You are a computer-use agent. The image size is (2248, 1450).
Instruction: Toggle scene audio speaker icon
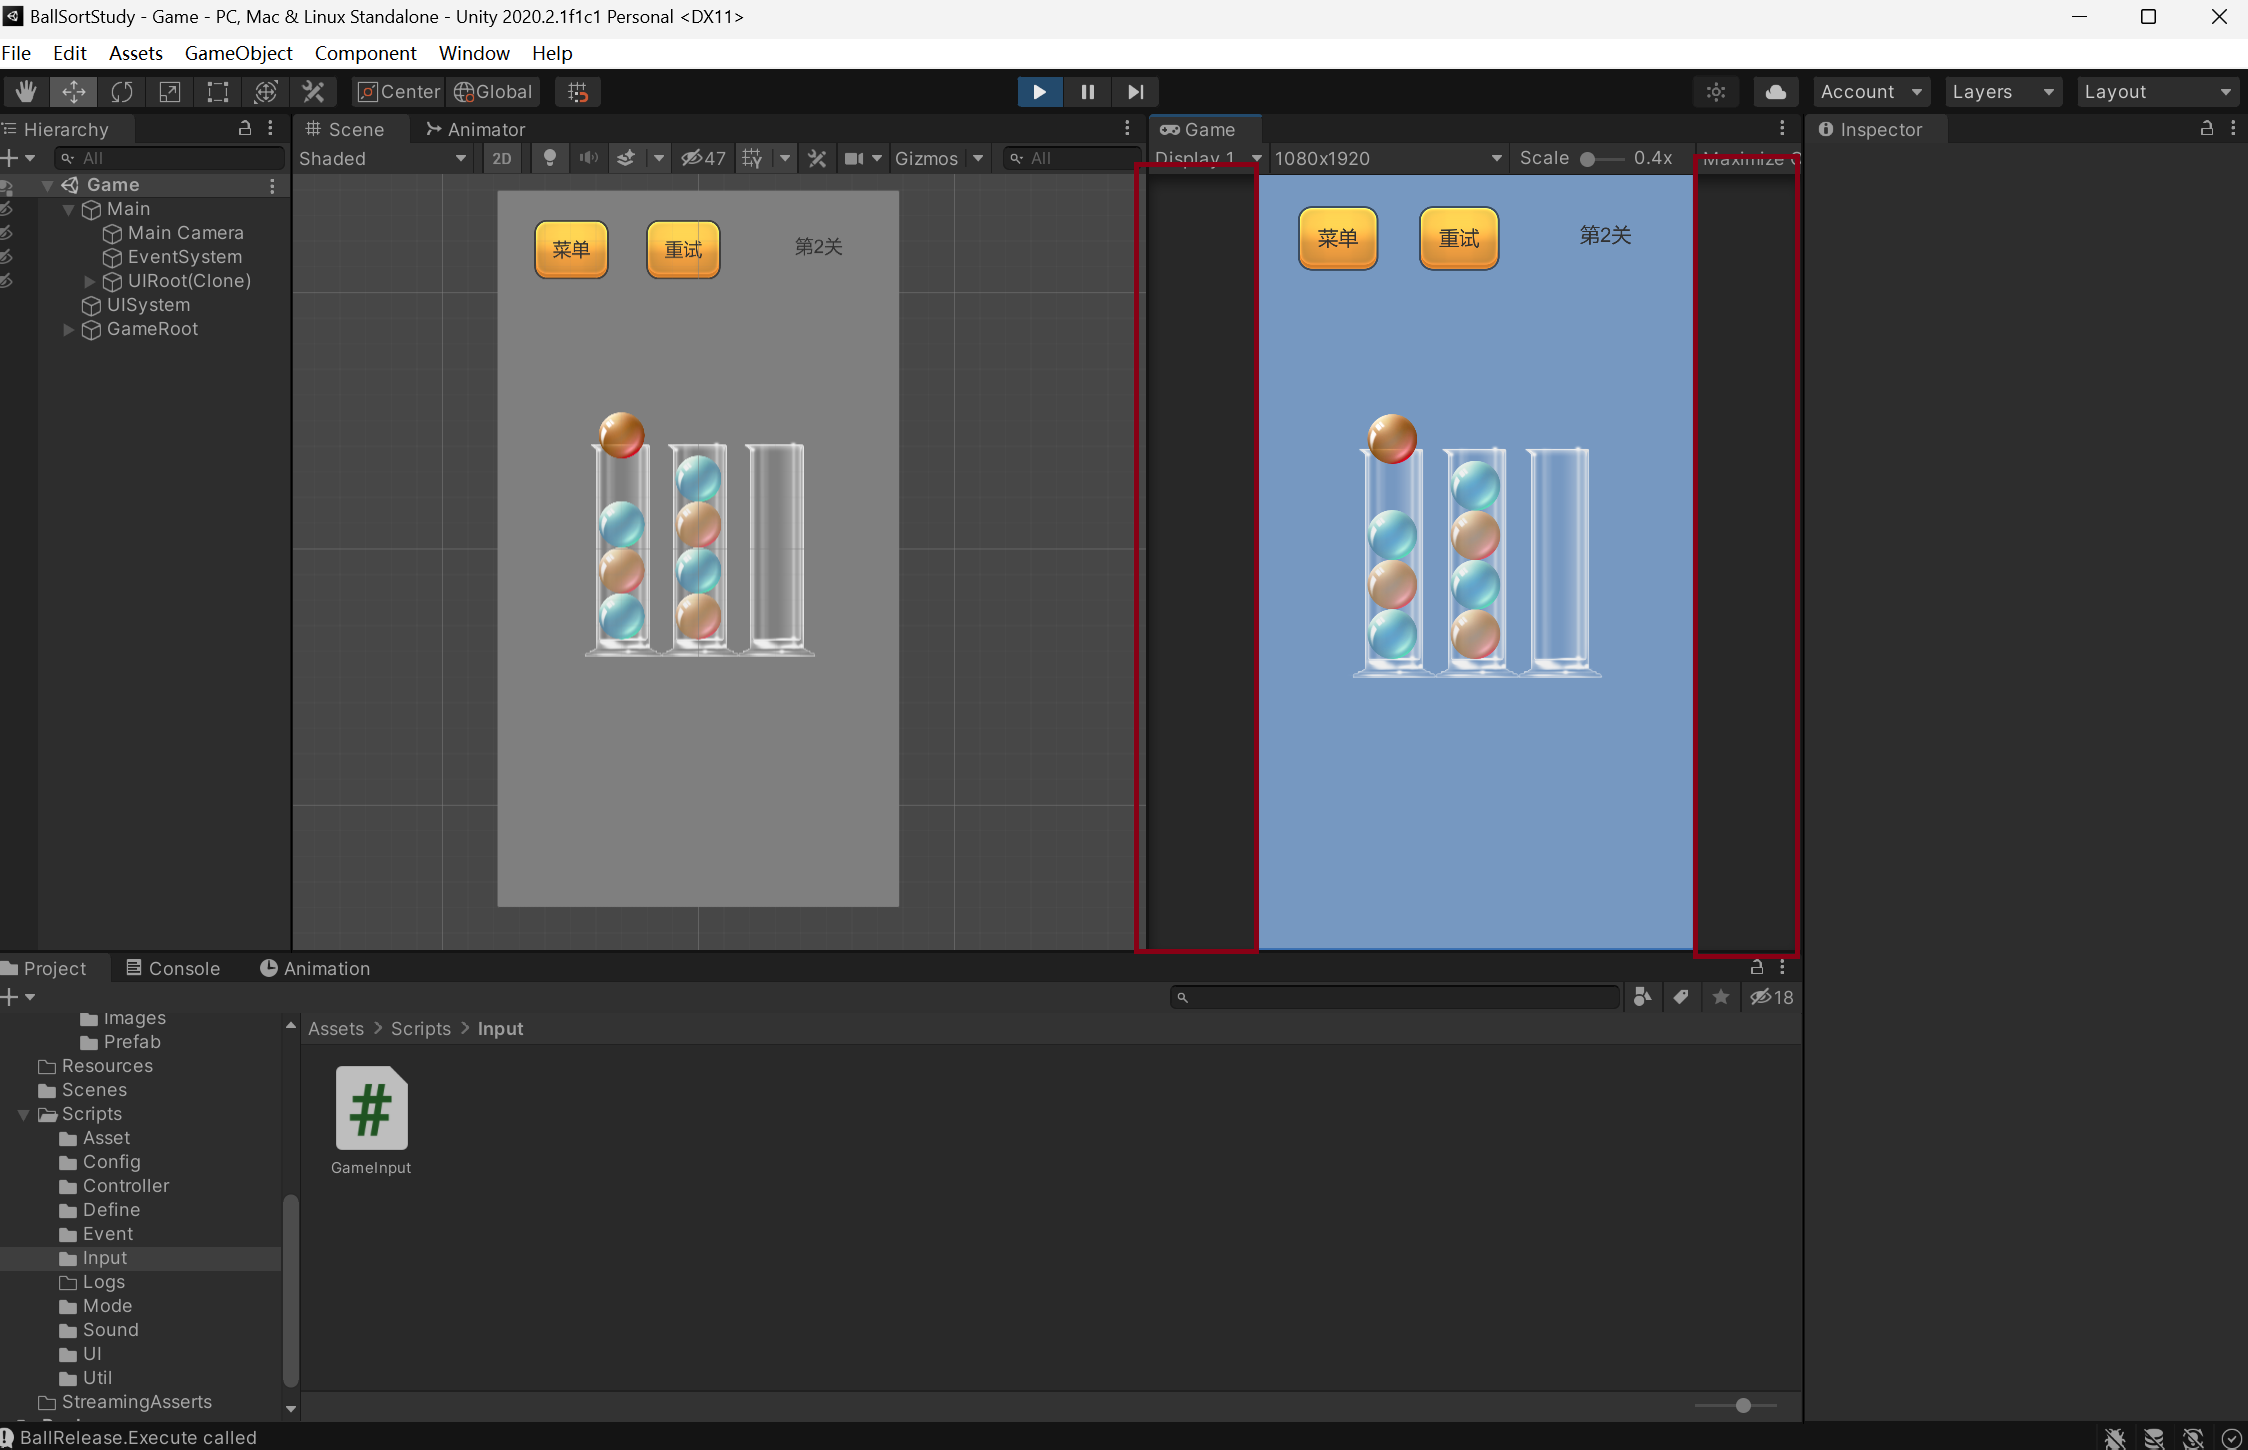tap(589, 158)
